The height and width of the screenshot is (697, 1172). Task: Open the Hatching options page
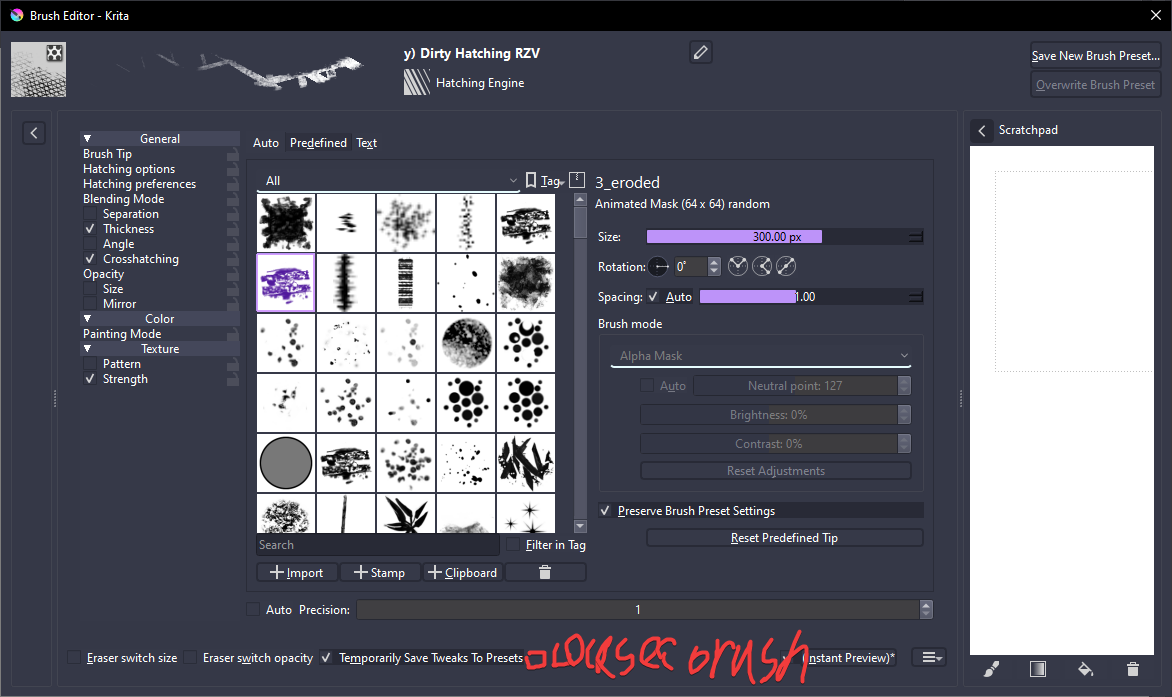129,169
